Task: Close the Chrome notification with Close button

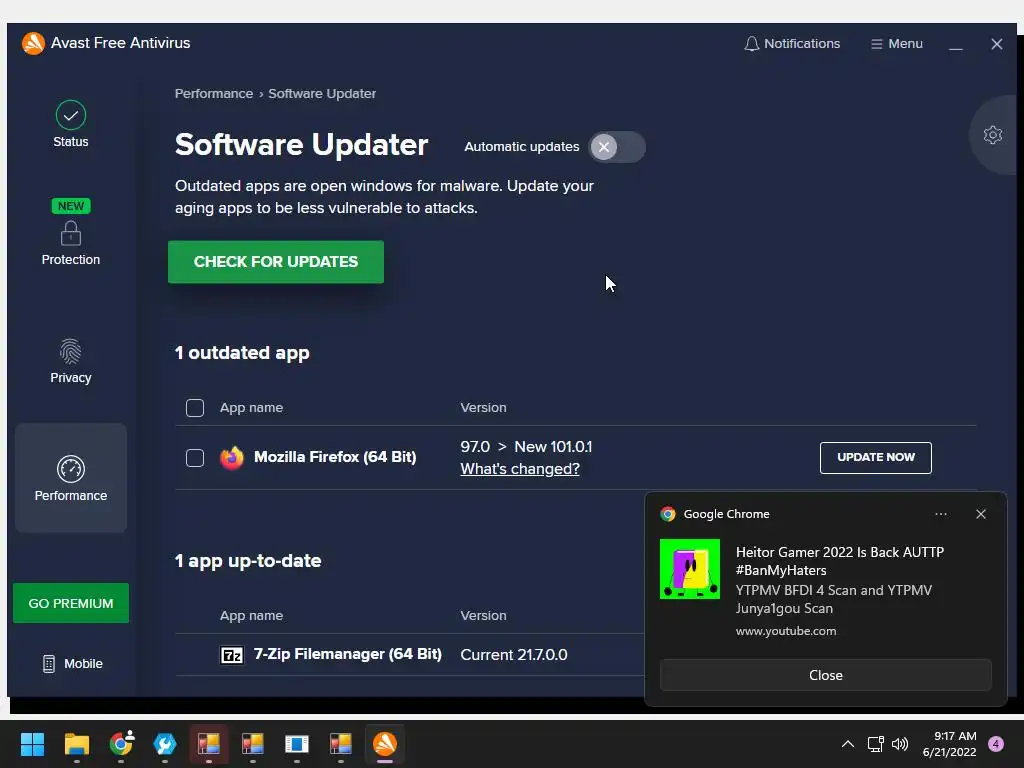Action: 825,675
